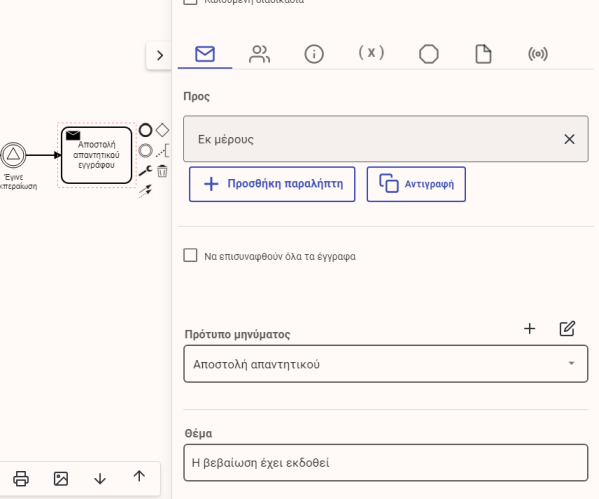
Task: Click the Θέμα subject input field
Action: pyautogui.click(x=385, y=463)
